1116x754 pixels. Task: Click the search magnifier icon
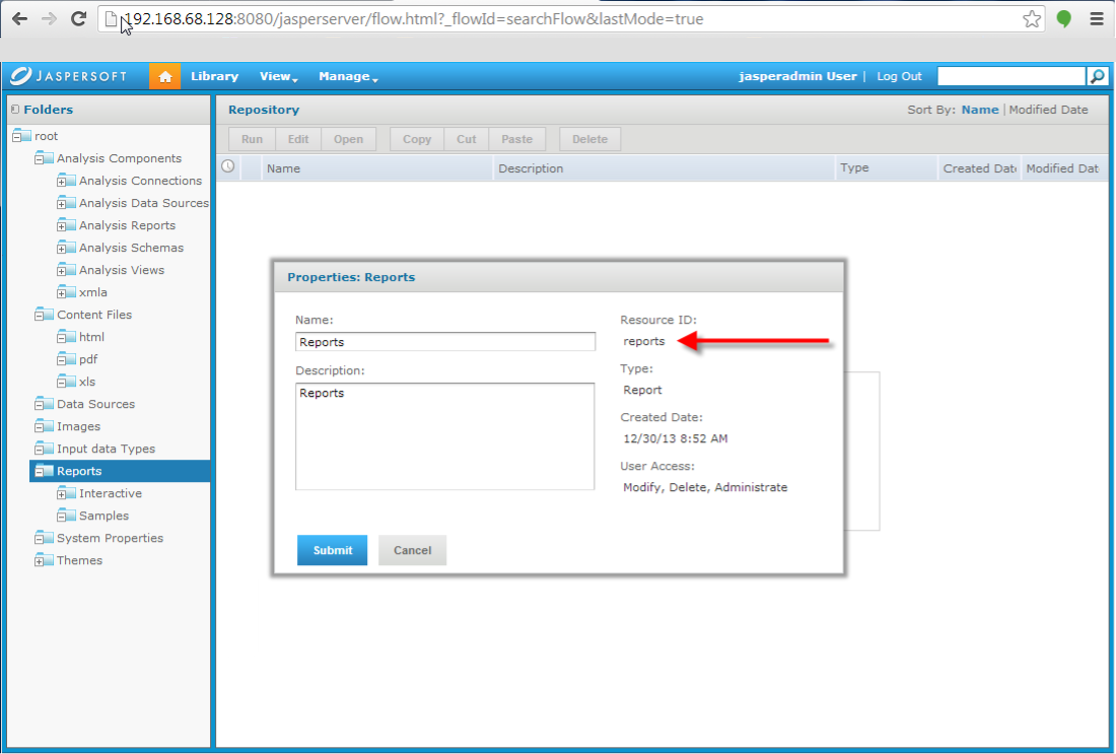[1098, 76]
